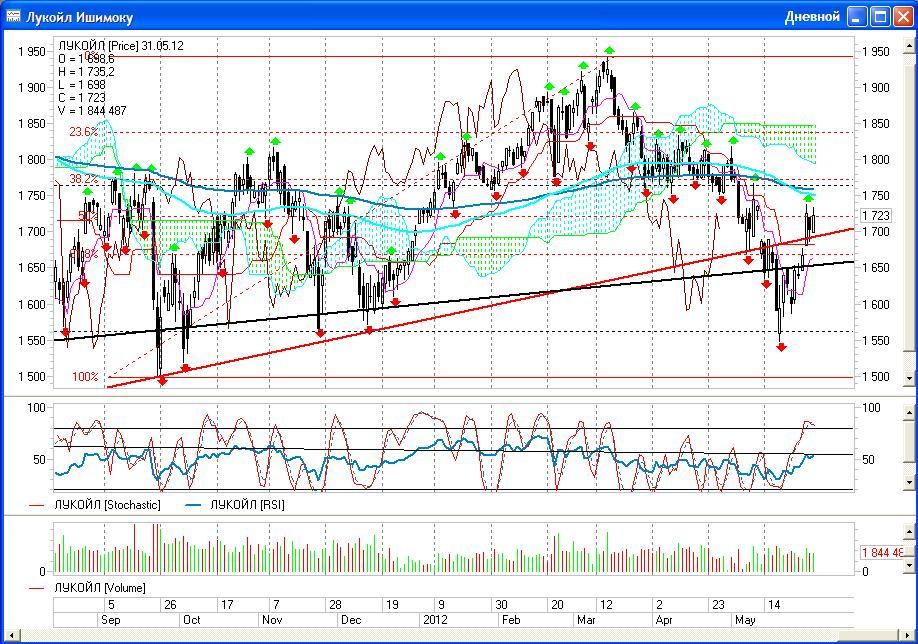
Task: Click the blue RSI legend line swatch
Action: click(193, 505)
